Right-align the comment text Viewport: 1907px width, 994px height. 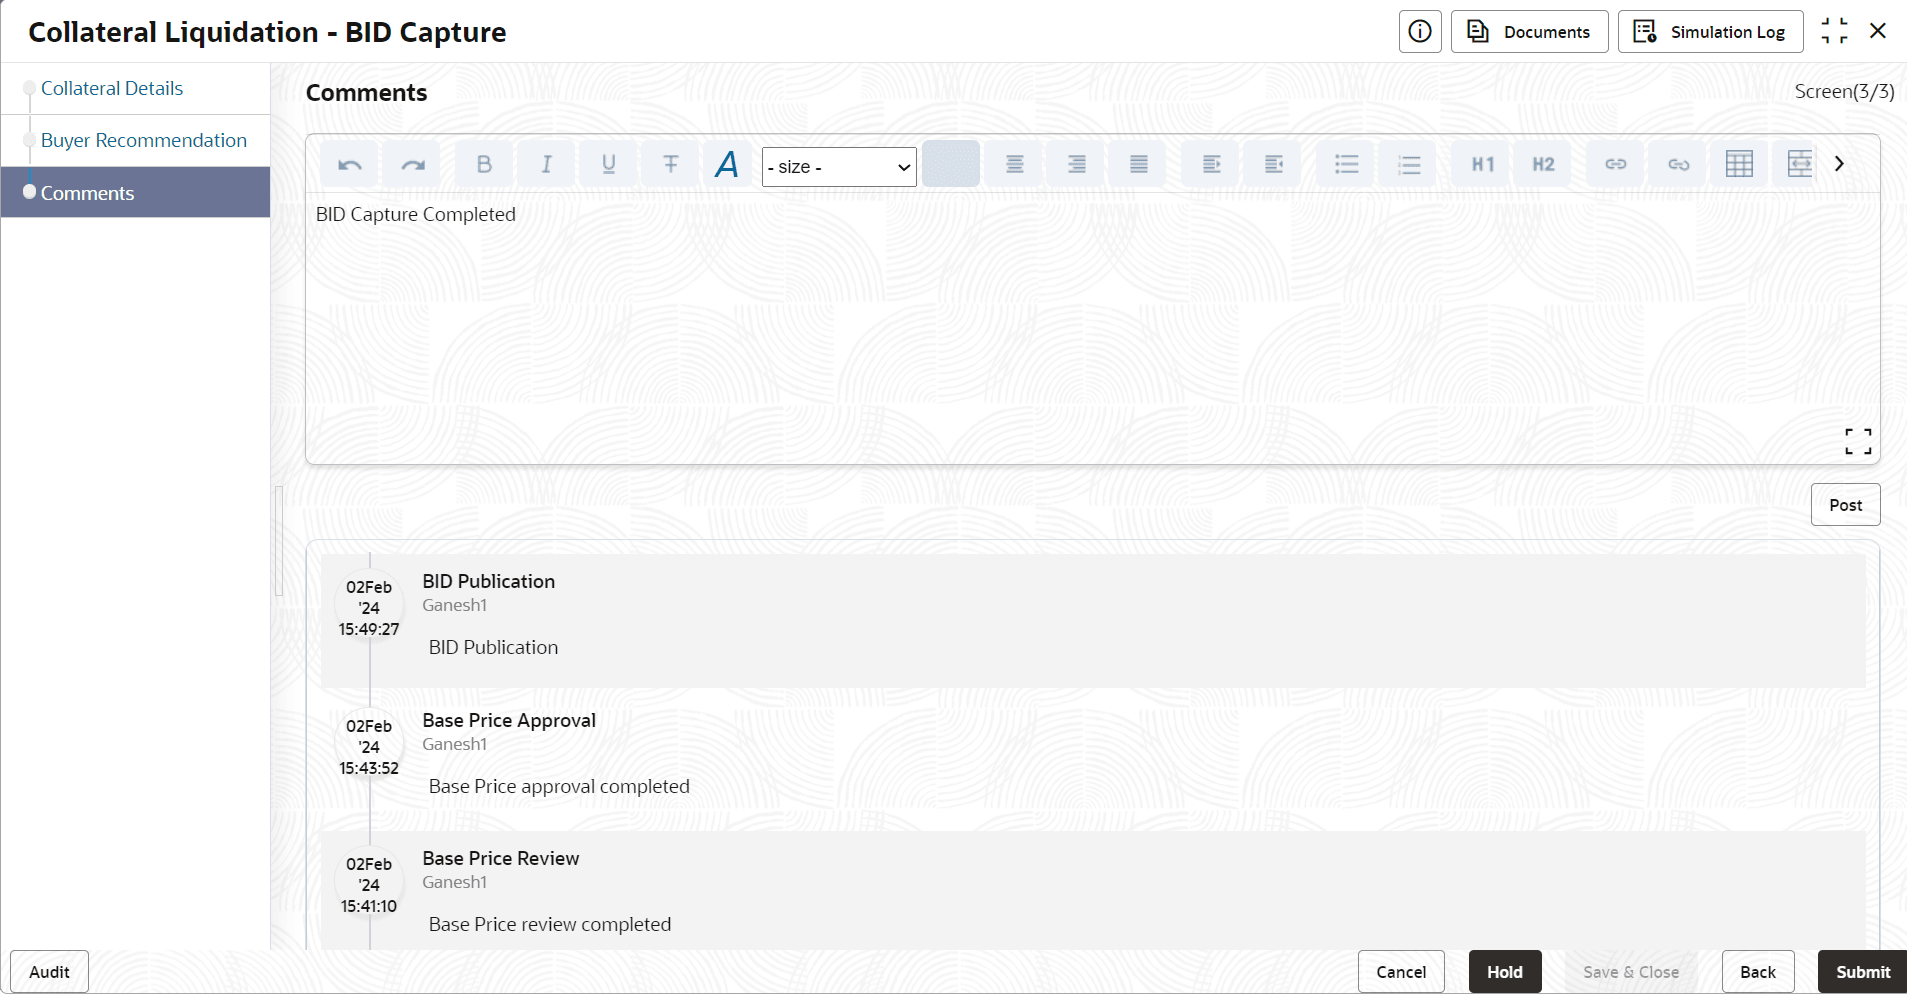(1076, 165)
